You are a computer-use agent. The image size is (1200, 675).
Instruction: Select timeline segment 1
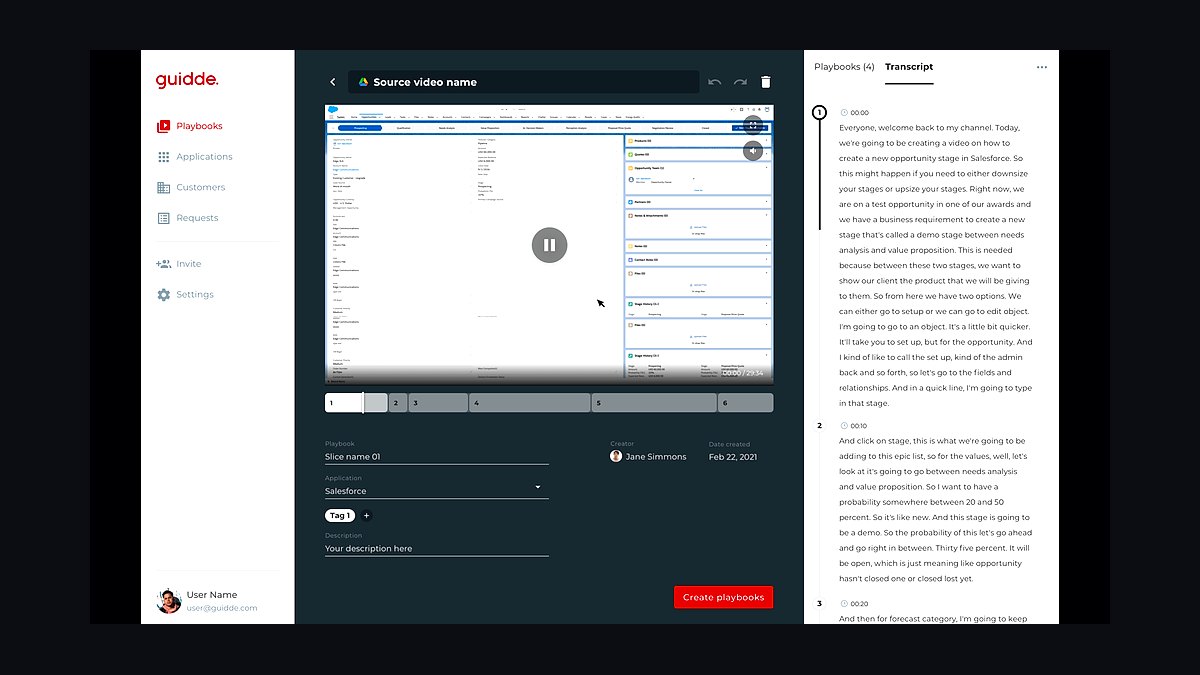click(x=356, y=403)
